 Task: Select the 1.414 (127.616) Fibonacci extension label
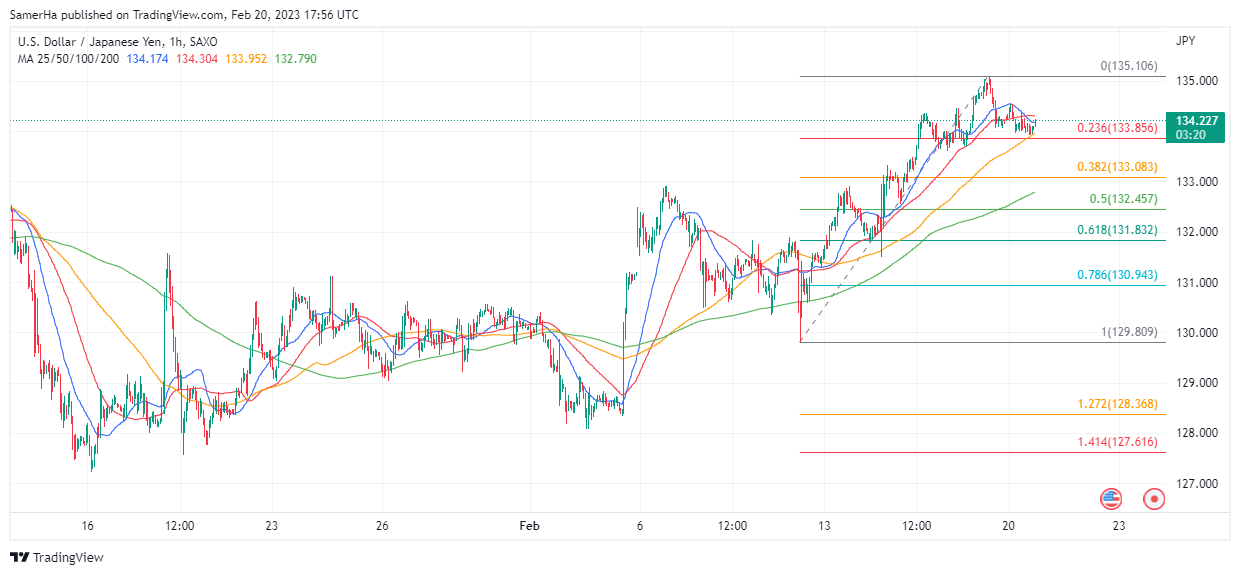pos(1116,441)
